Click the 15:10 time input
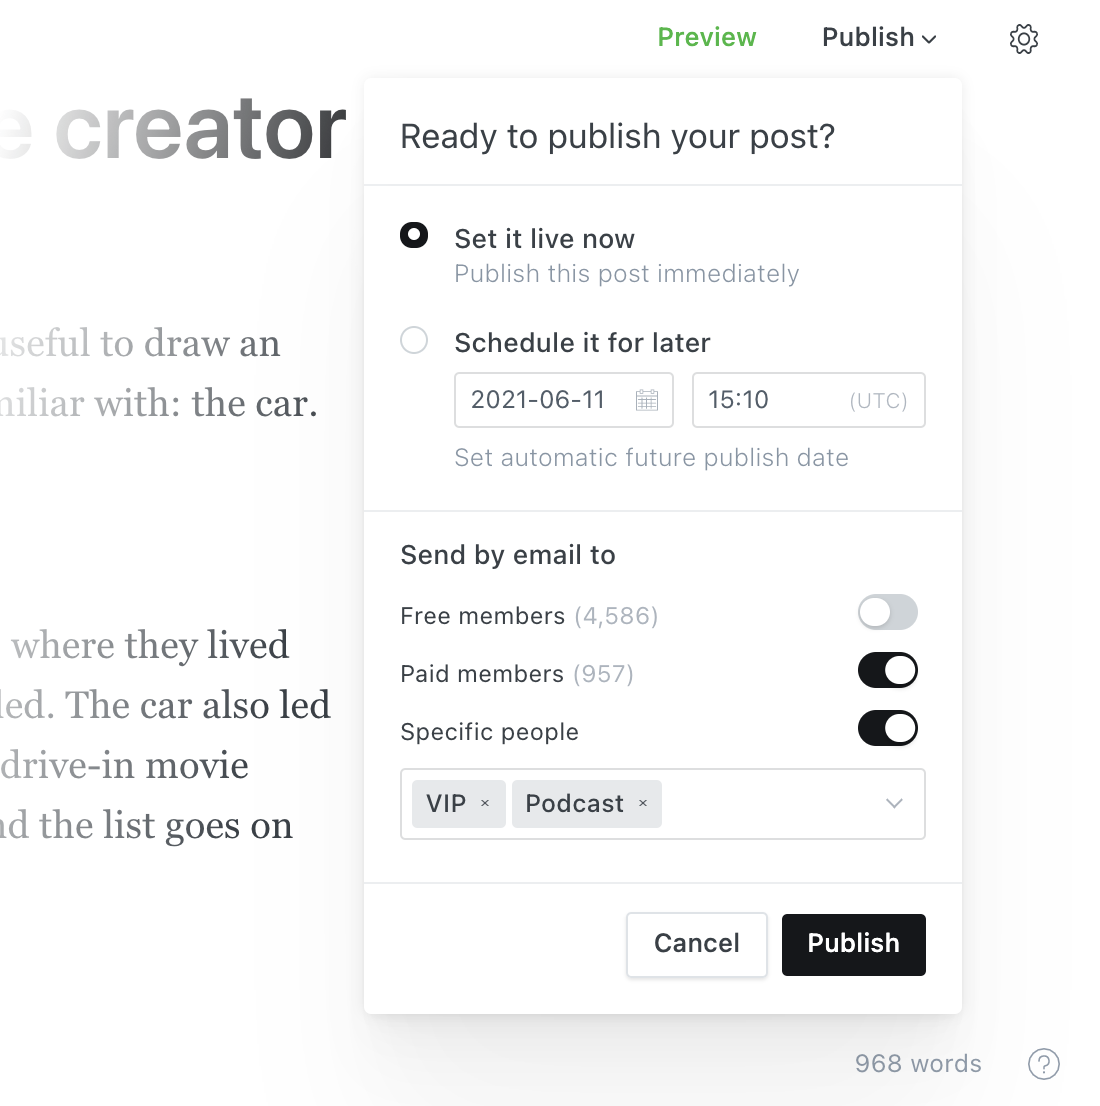Screen dimensions: 1100x1106 (809, 400)
